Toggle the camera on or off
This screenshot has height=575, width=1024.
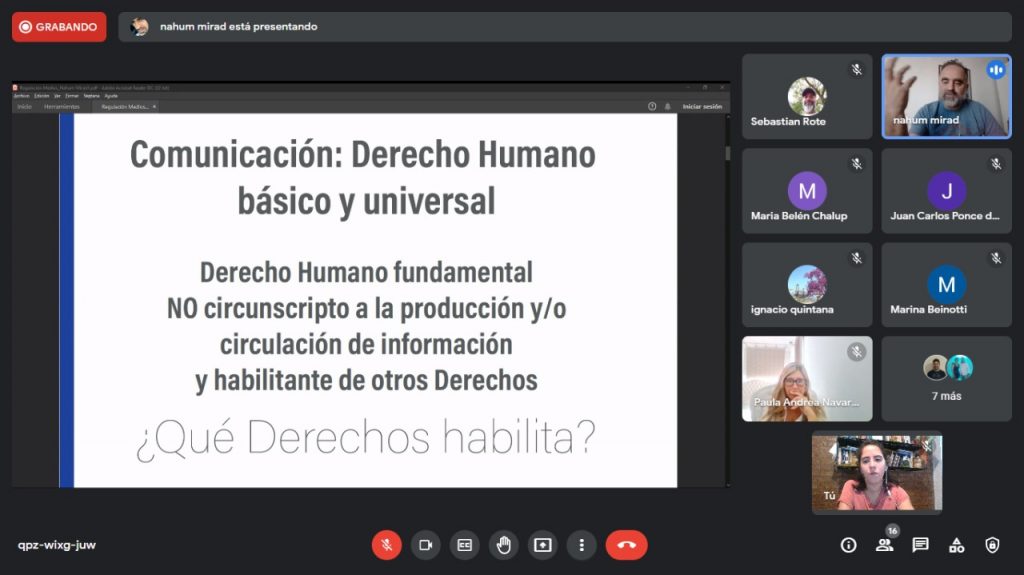pyautogui.click(x=425, y=545)
